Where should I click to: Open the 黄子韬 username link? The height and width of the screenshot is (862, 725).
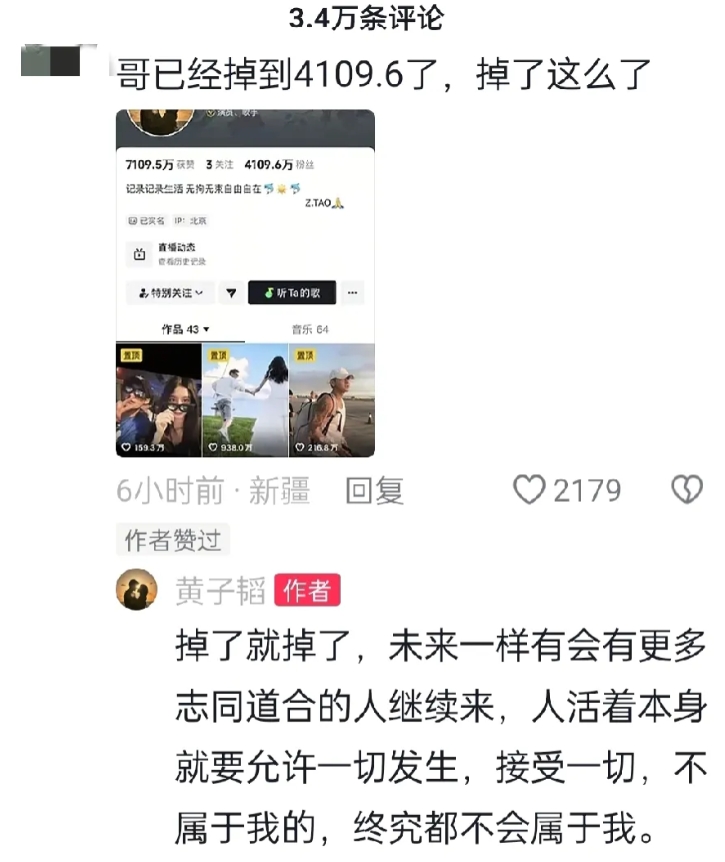[x=220, y=590]
